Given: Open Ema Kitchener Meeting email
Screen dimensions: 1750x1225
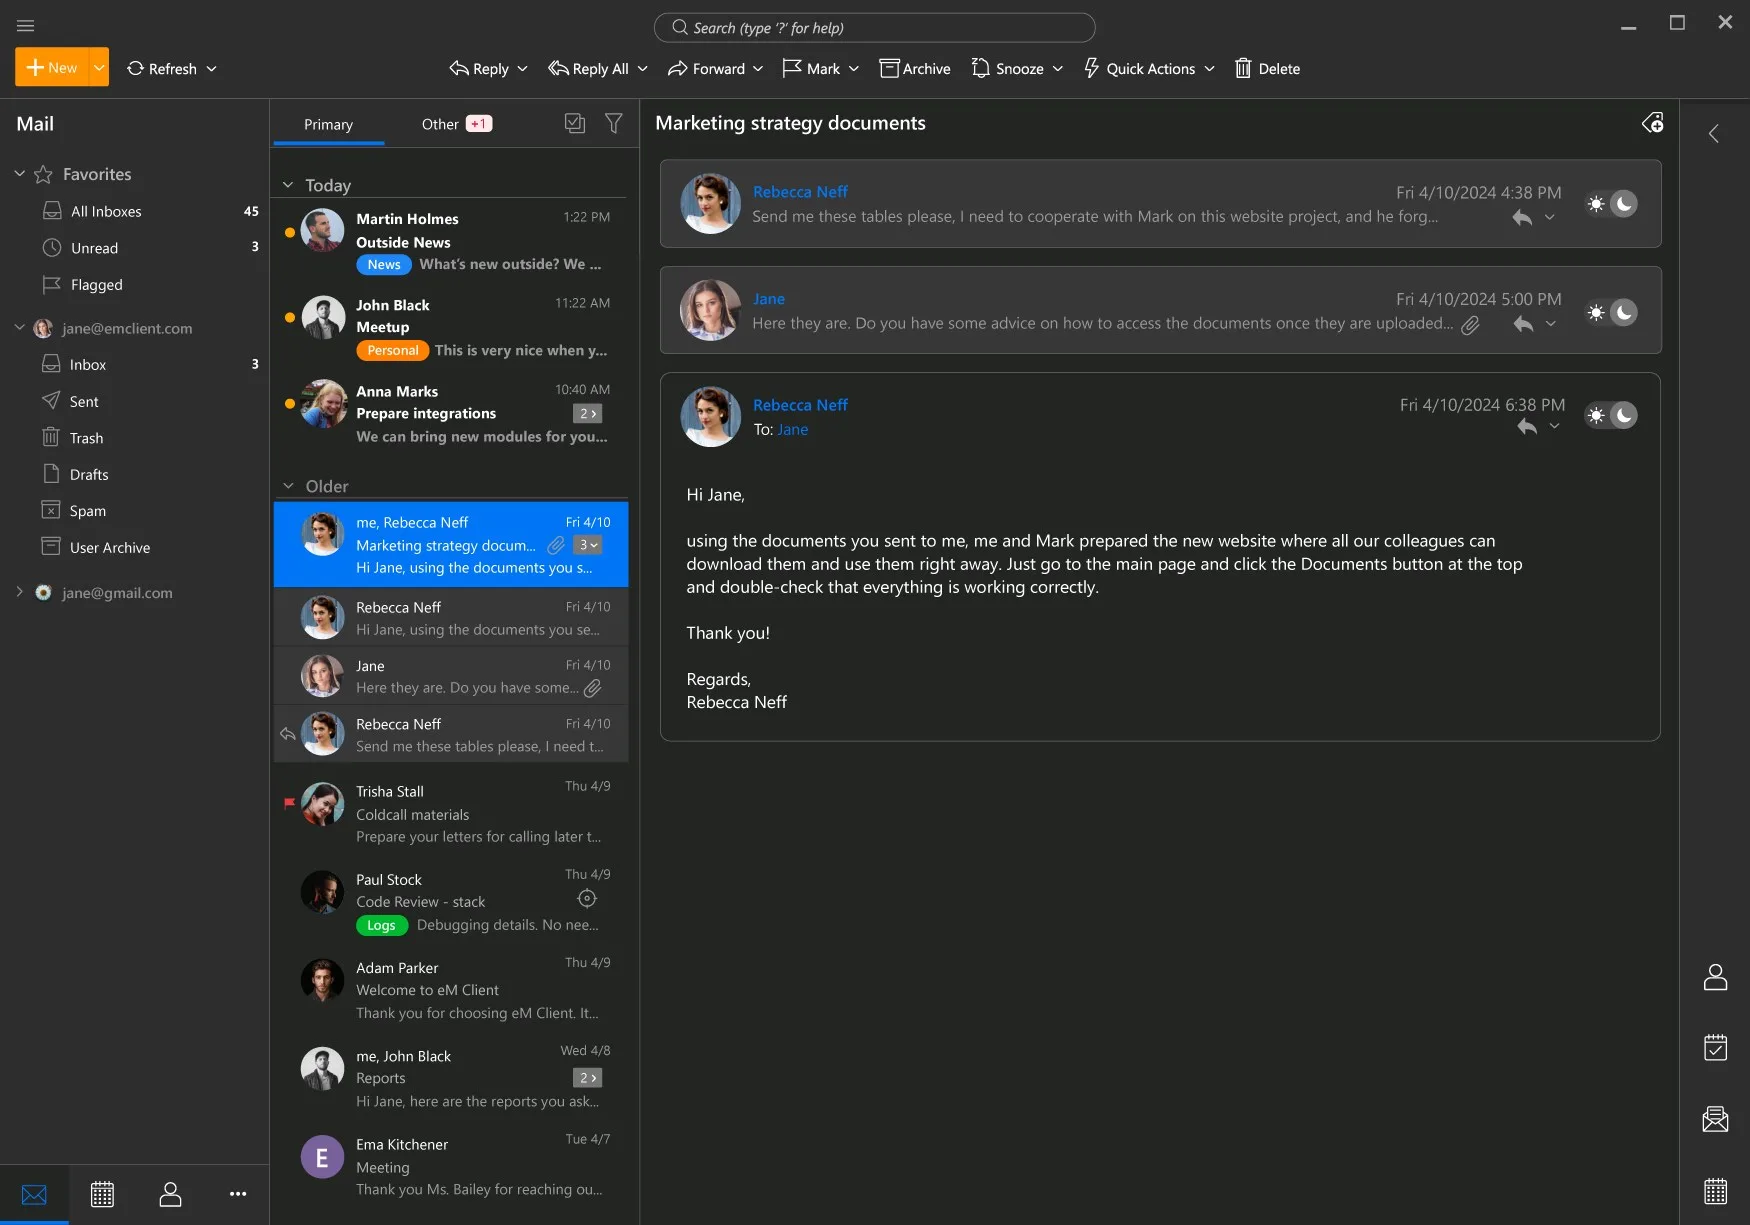Looking at the screenshot, I should [450, 1166].
